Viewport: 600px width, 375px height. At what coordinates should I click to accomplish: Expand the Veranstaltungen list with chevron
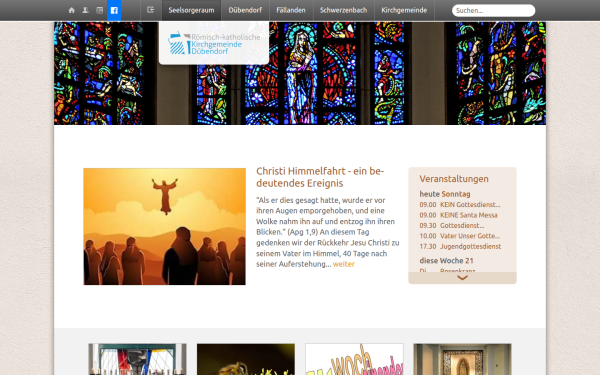[x=462, y=278]
